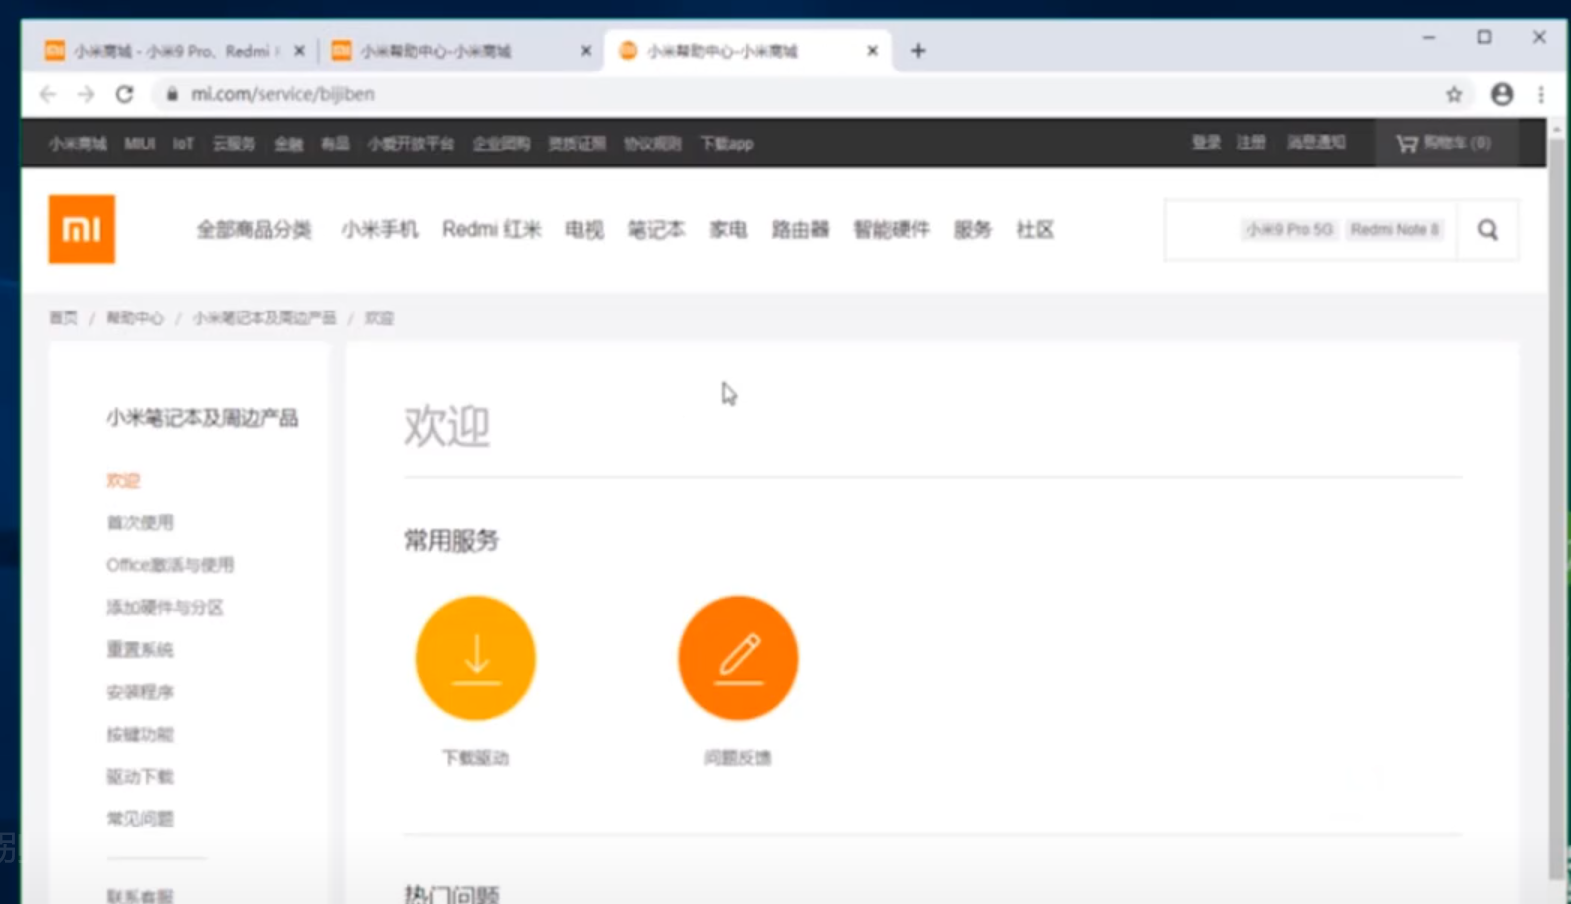The height and width of the screenshot is (904, 1571).
Task: Open Chrome three-dot menu
Action: (x=1540, y=94)
